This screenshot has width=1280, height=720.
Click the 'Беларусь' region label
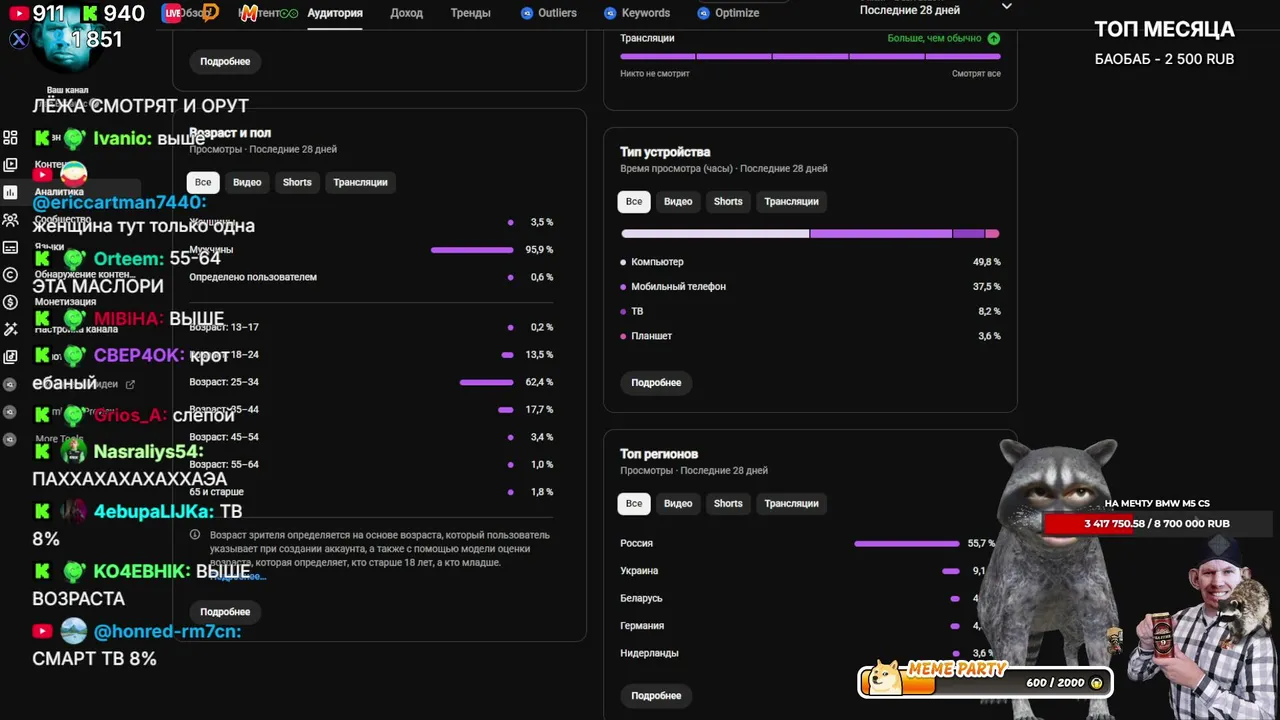(641, 598)
